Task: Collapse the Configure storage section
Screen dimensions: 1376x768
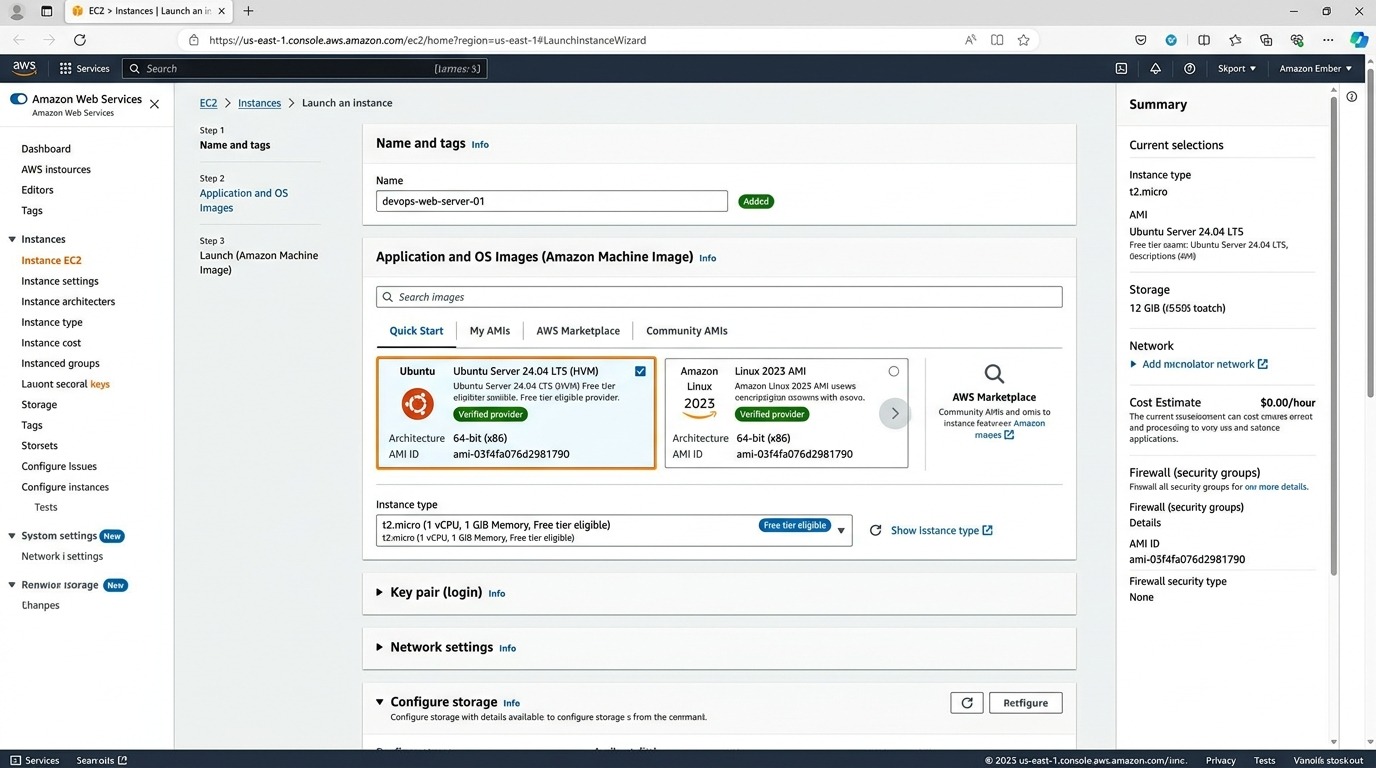Action: coord(379,702)
